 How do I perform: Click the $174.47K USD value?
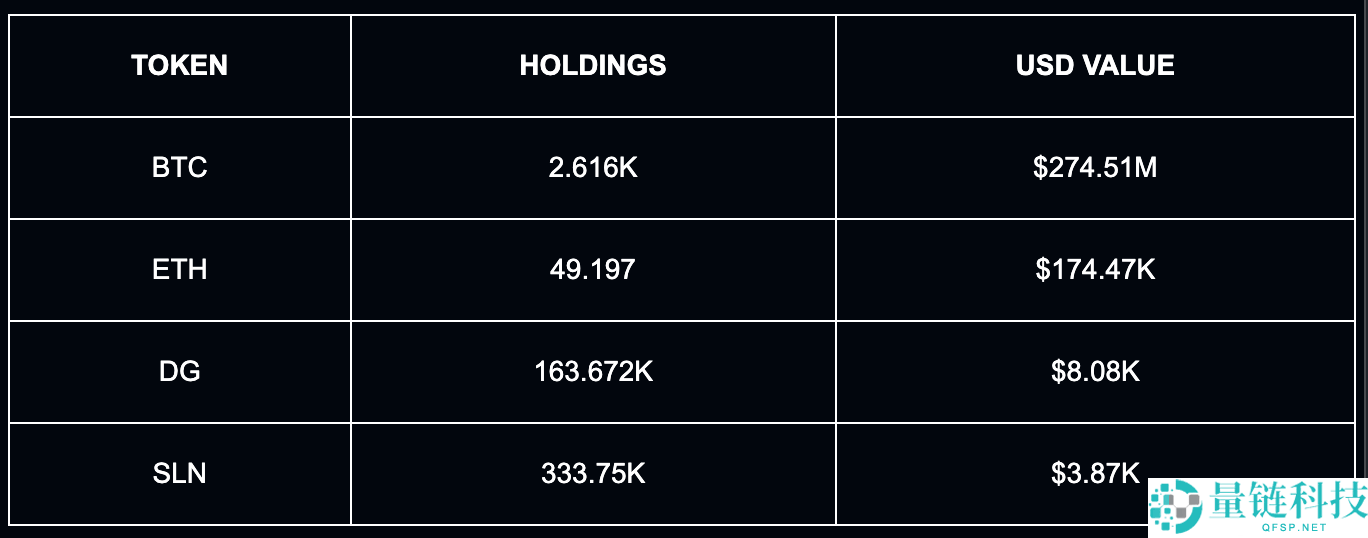[1095, 270]
